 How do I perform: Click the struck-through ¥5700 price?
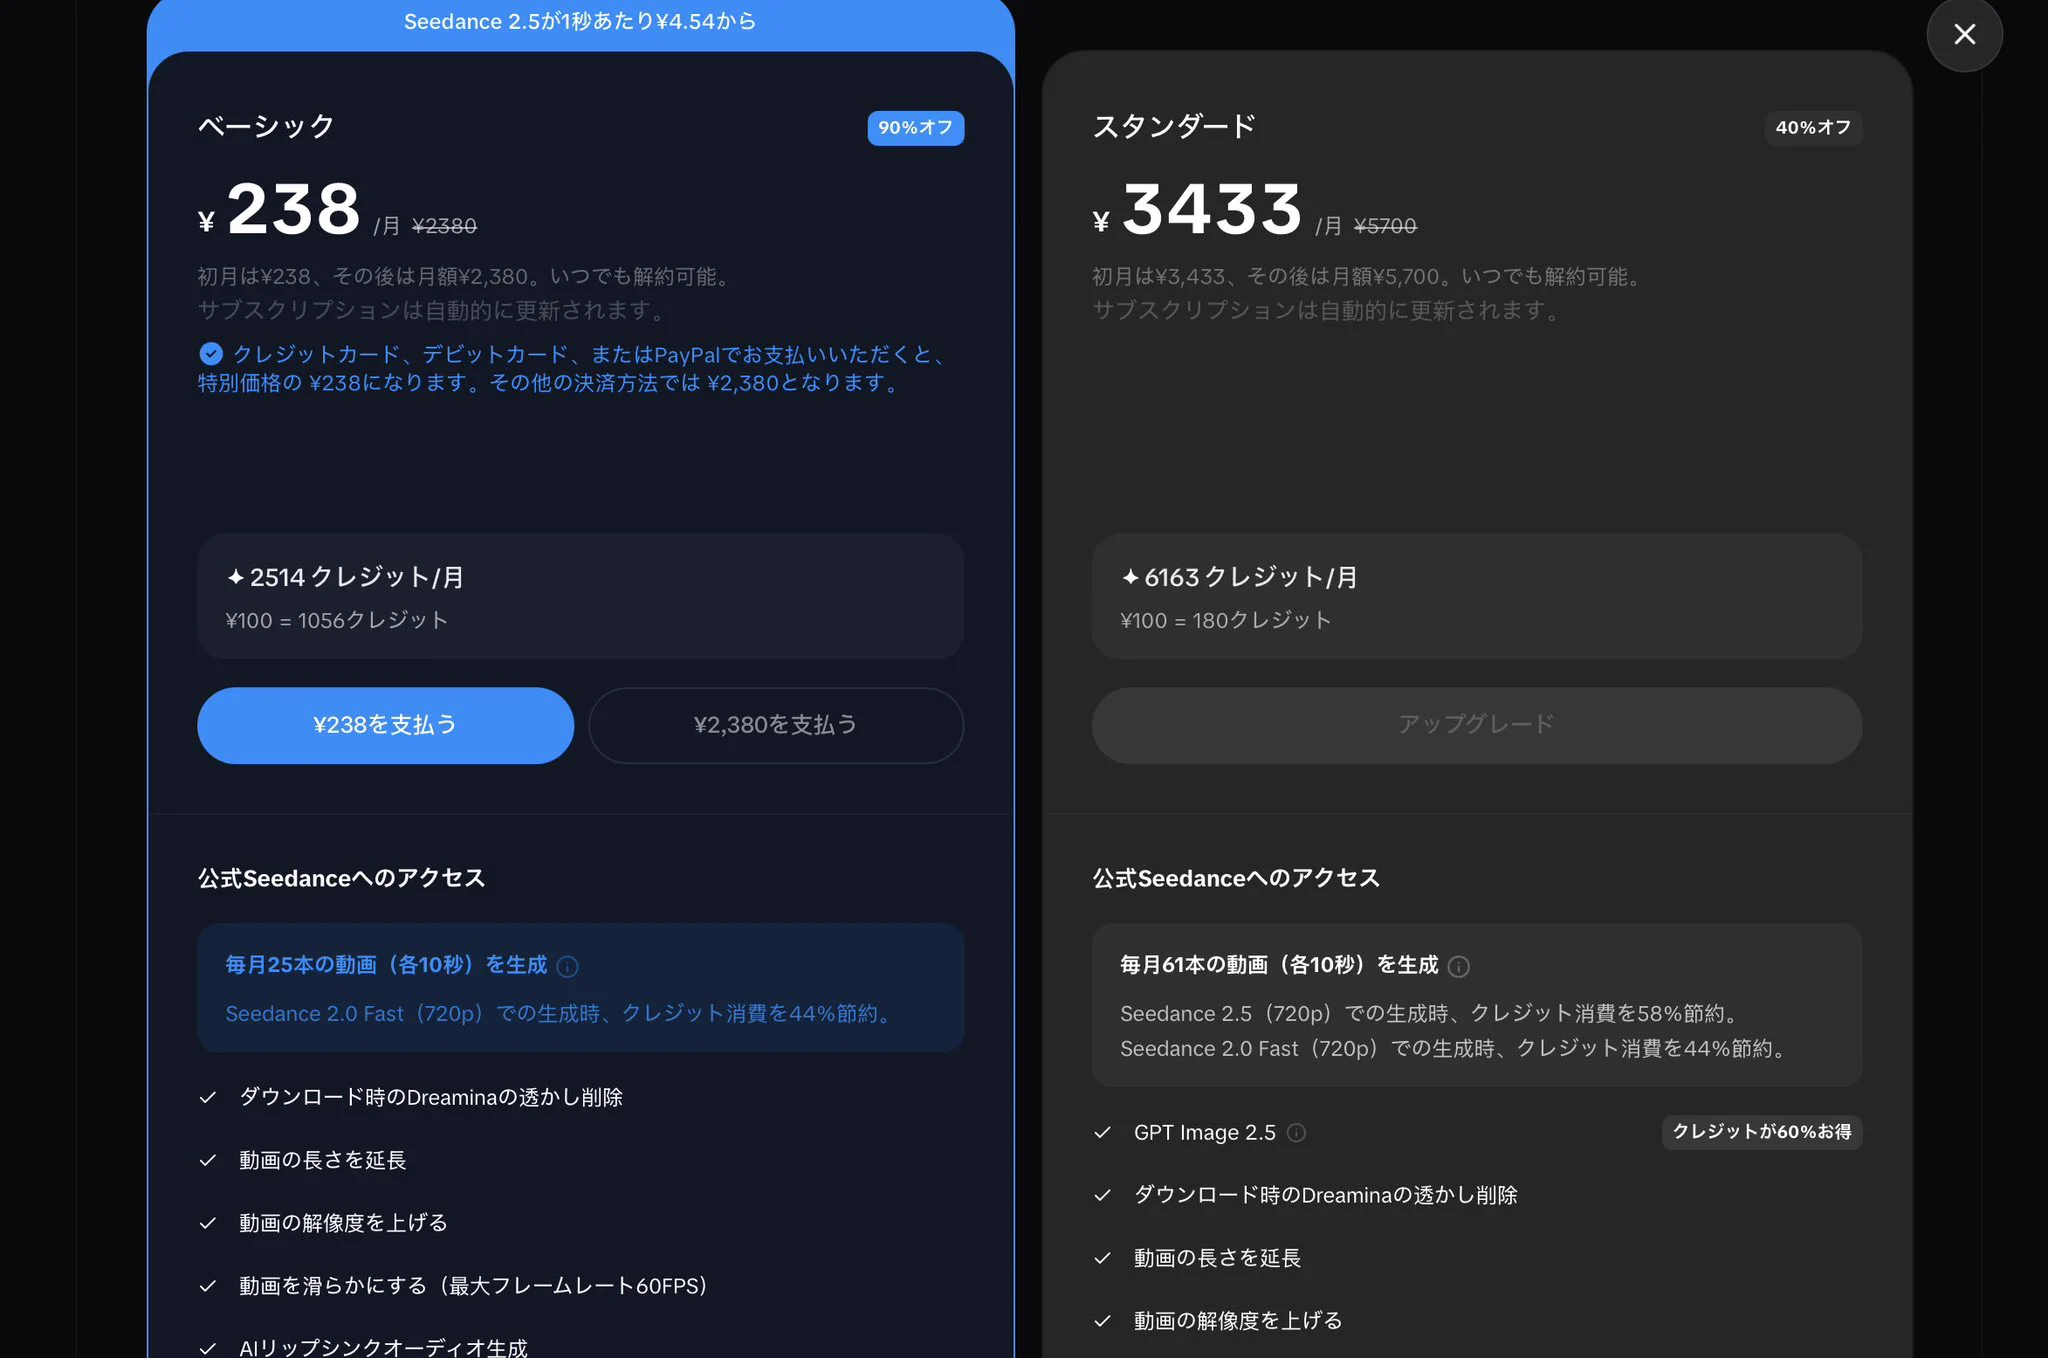pos(1385,226)
